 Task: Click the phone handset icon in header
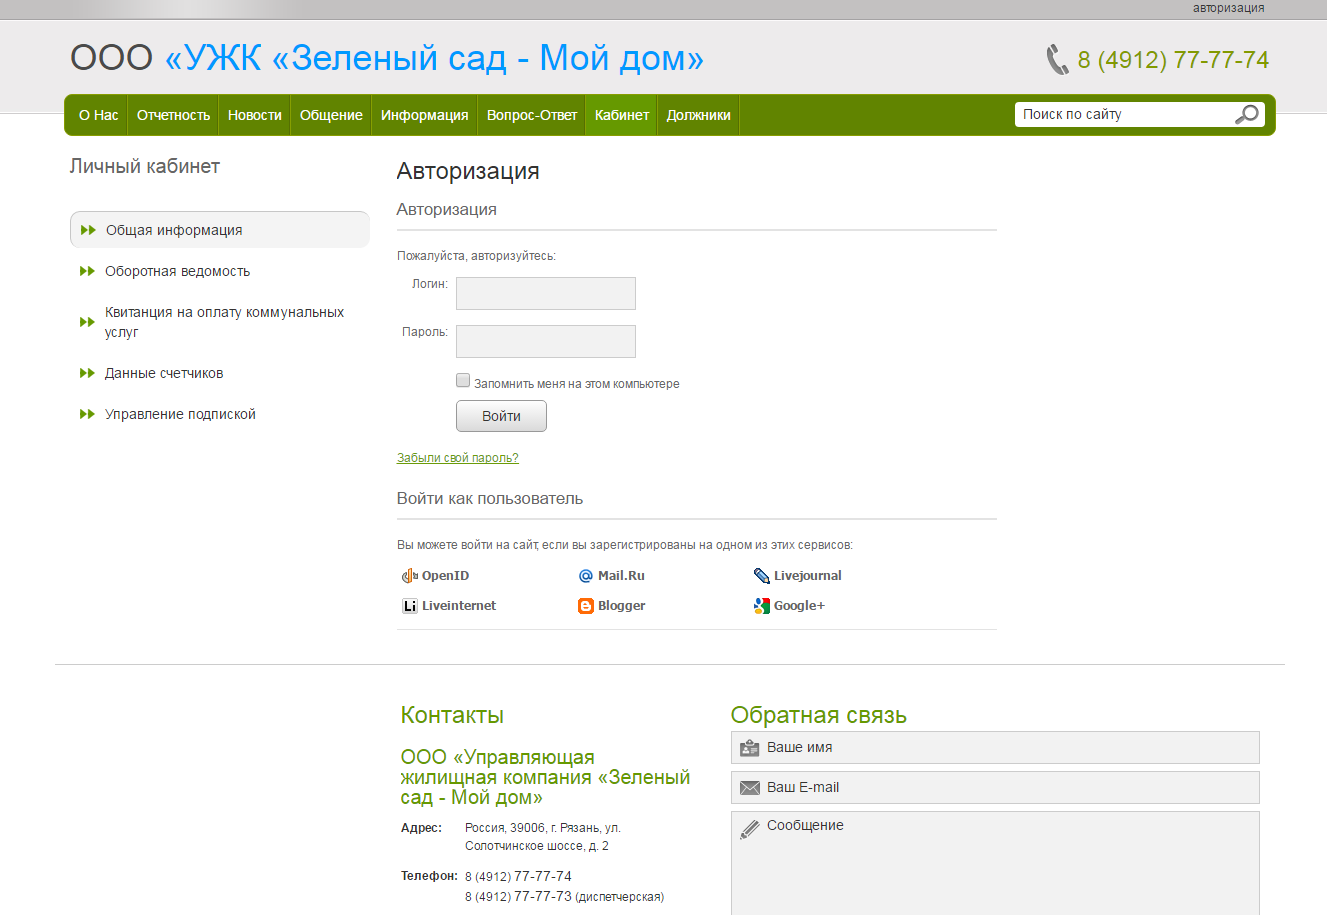pyautogui.click(x=1057, y=60)
